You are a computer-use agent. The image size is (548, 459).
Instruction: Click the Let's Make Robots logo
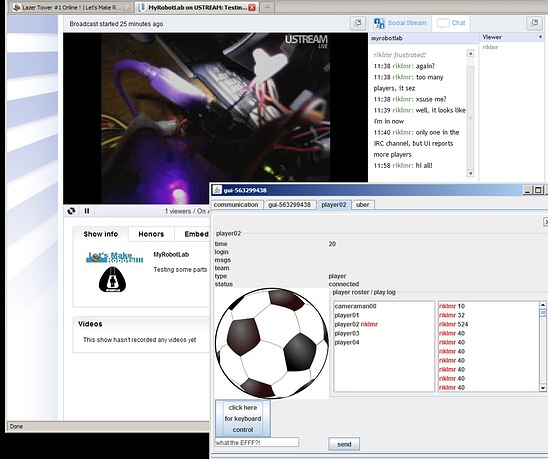[114, 257]
